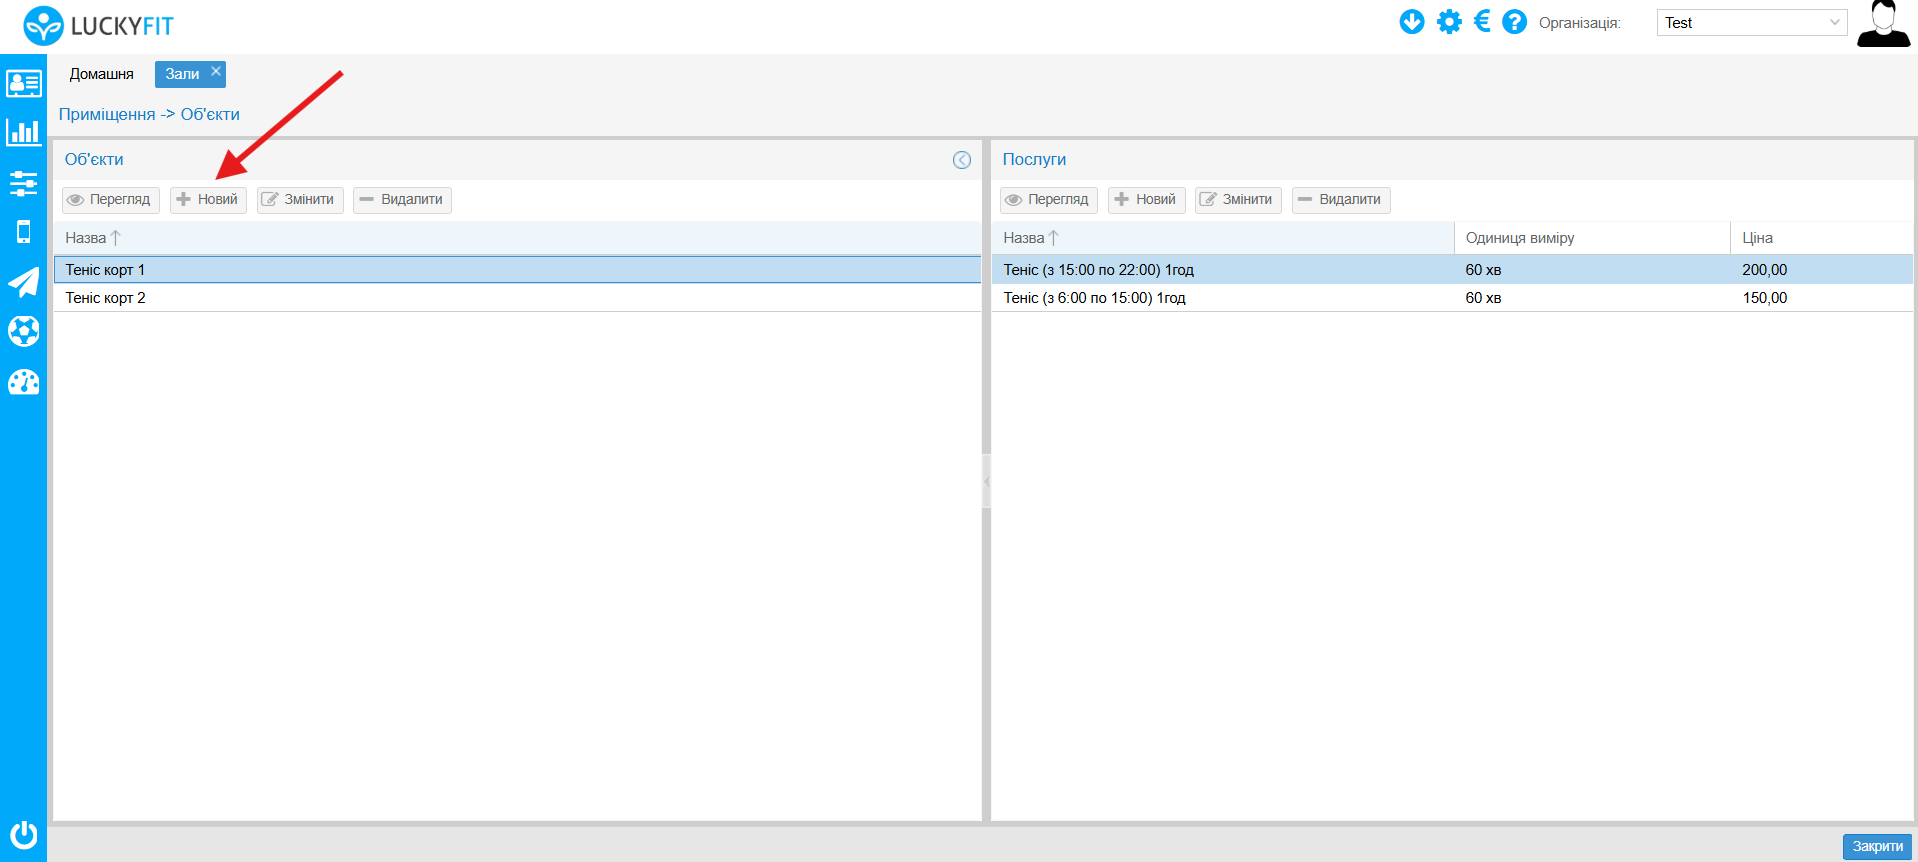Open the dashboard gauge sidebar icon
The height and width of the screenshot is (862, 1918).
coord(23,382)
